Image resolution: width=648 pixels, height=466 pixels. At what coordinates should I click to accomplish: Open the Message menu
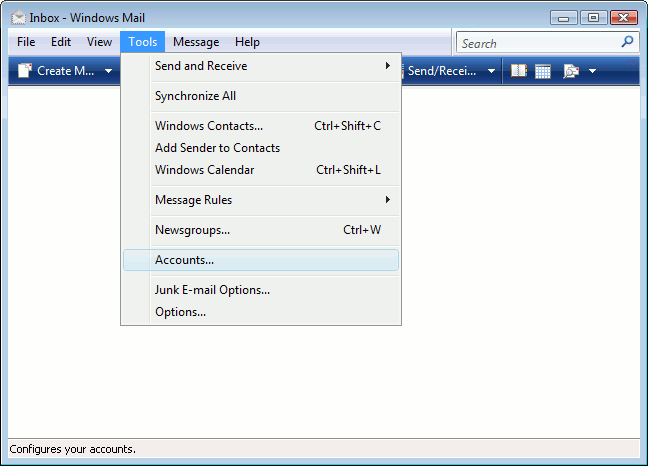[x=196, y=42]
